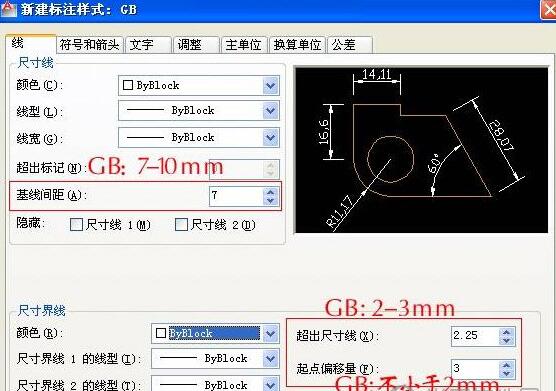Open the 换算单位 tab
The width and height of the screenshot is (556, 391).
(297, 45)
